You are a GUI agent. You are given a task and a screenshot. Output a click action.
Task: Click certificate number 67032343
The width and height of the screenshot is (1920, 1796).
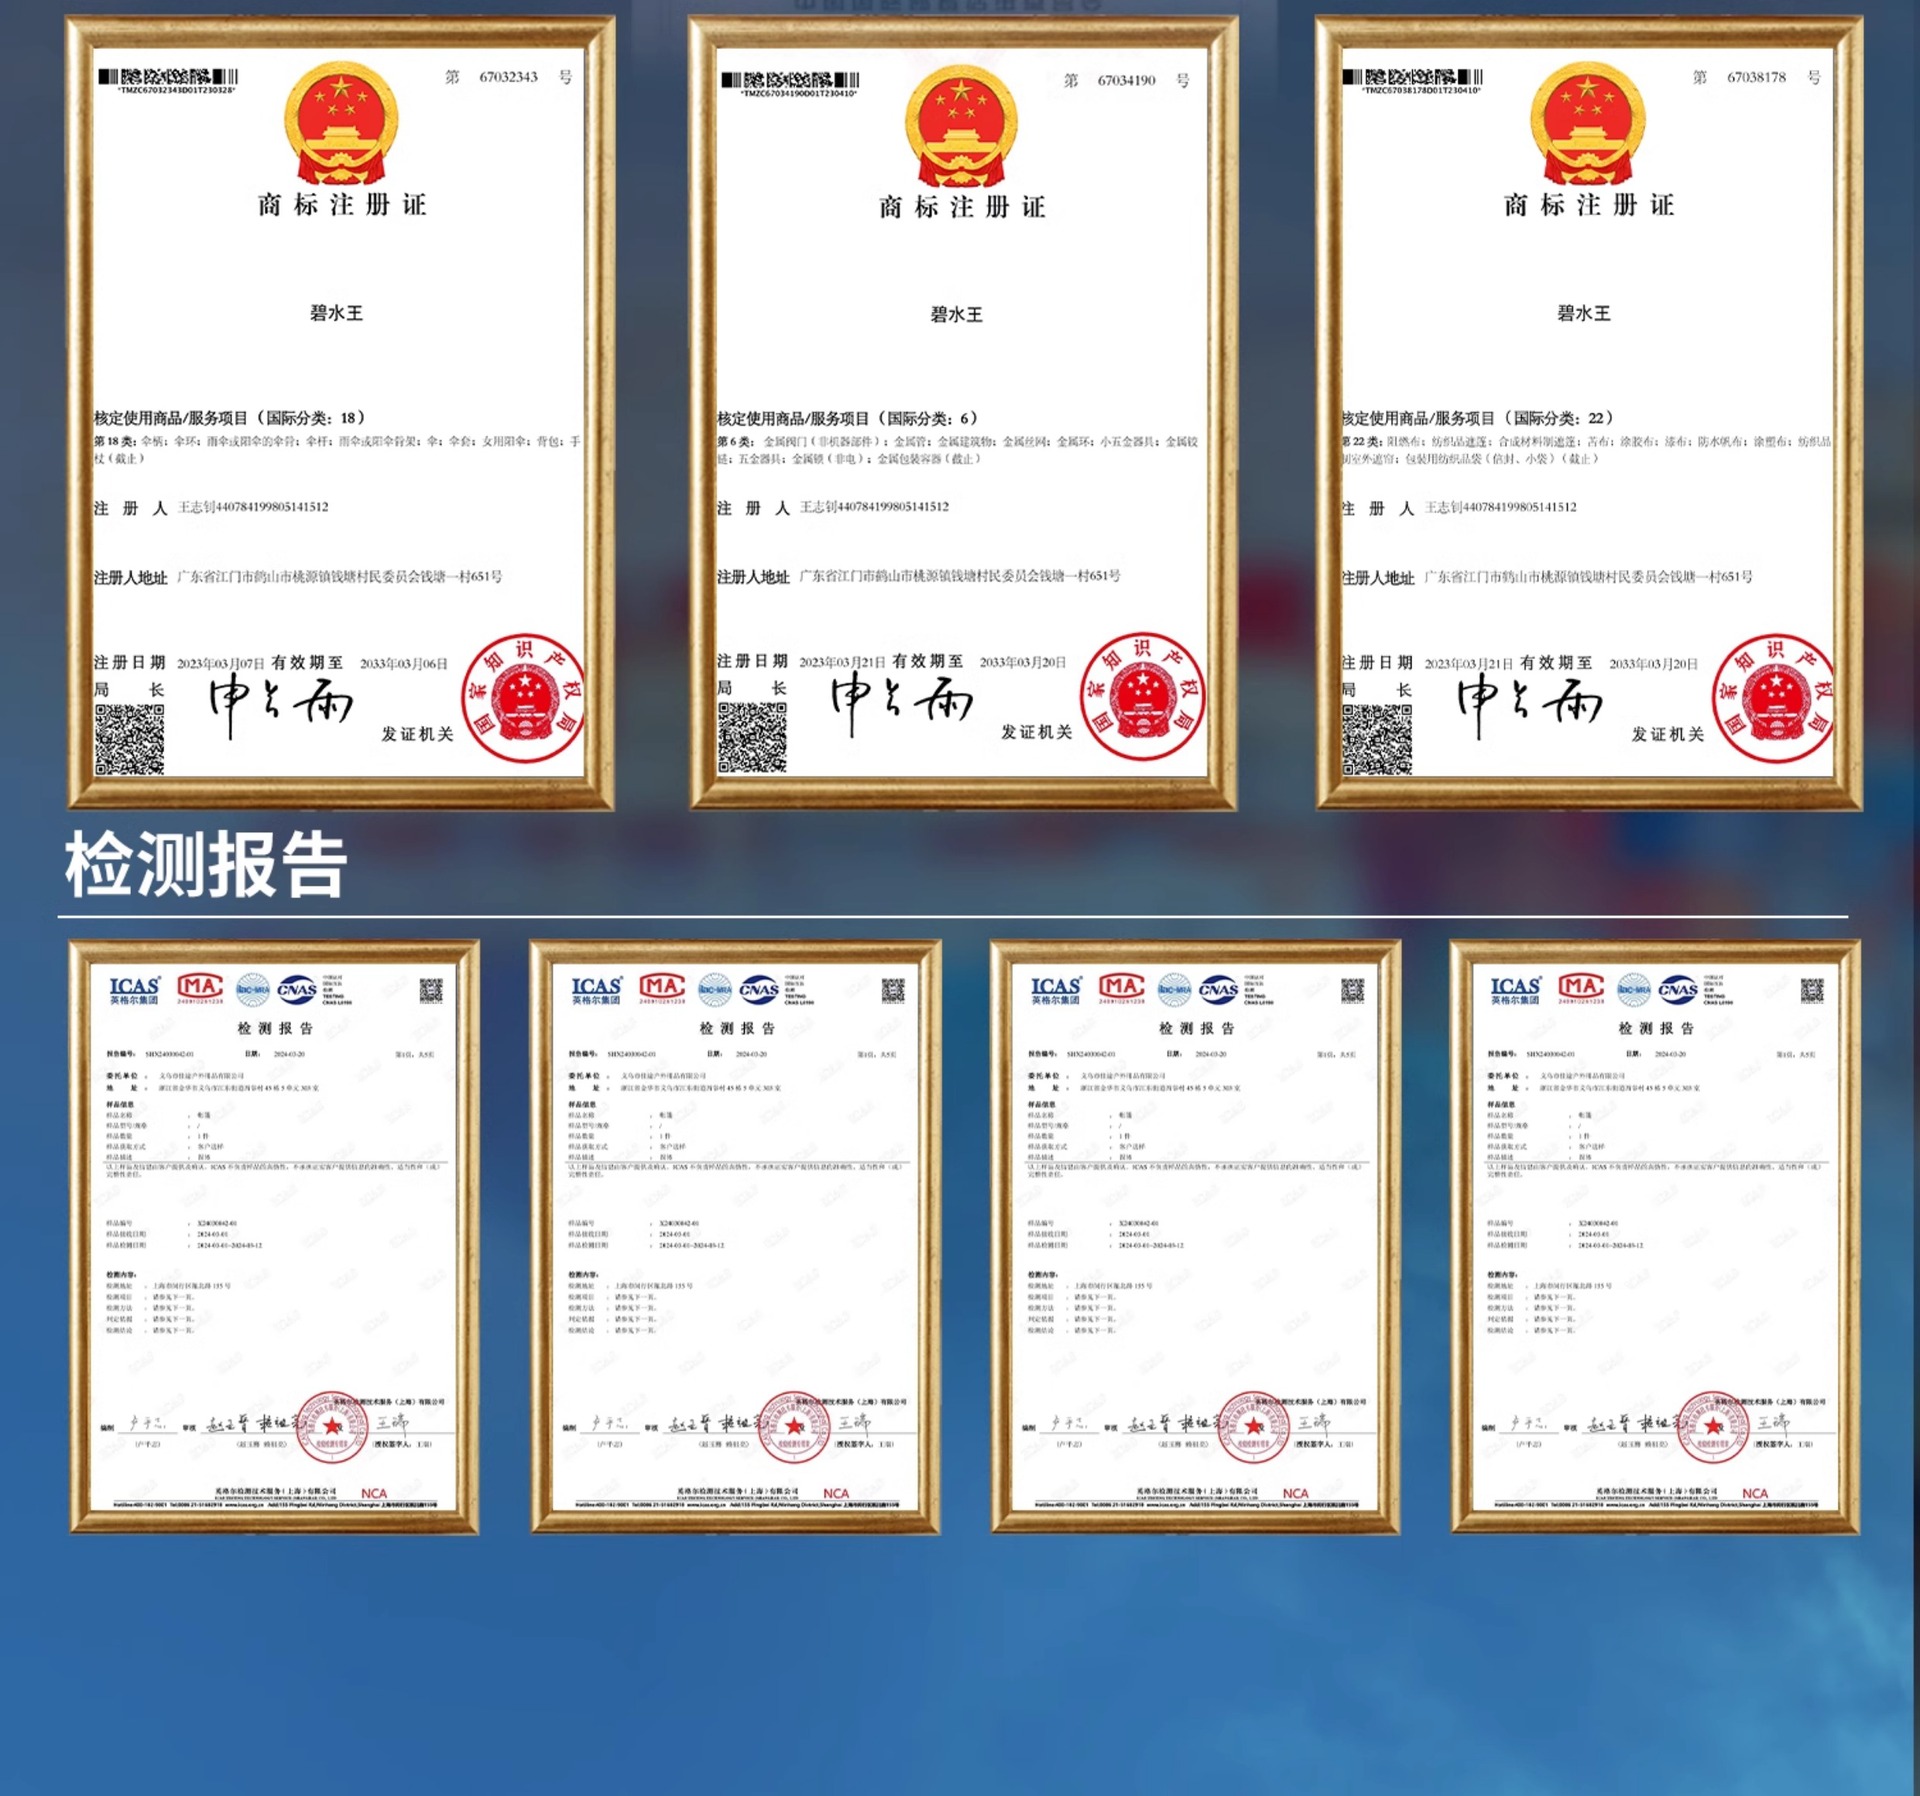[508, 77]
